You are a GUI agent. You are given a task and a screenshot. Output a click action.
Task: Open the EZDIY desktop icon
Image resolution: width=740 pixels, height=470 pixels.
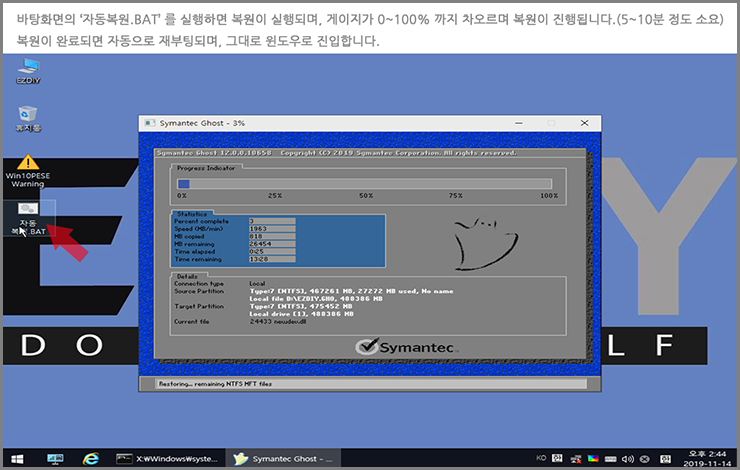(x=29, y=71)
